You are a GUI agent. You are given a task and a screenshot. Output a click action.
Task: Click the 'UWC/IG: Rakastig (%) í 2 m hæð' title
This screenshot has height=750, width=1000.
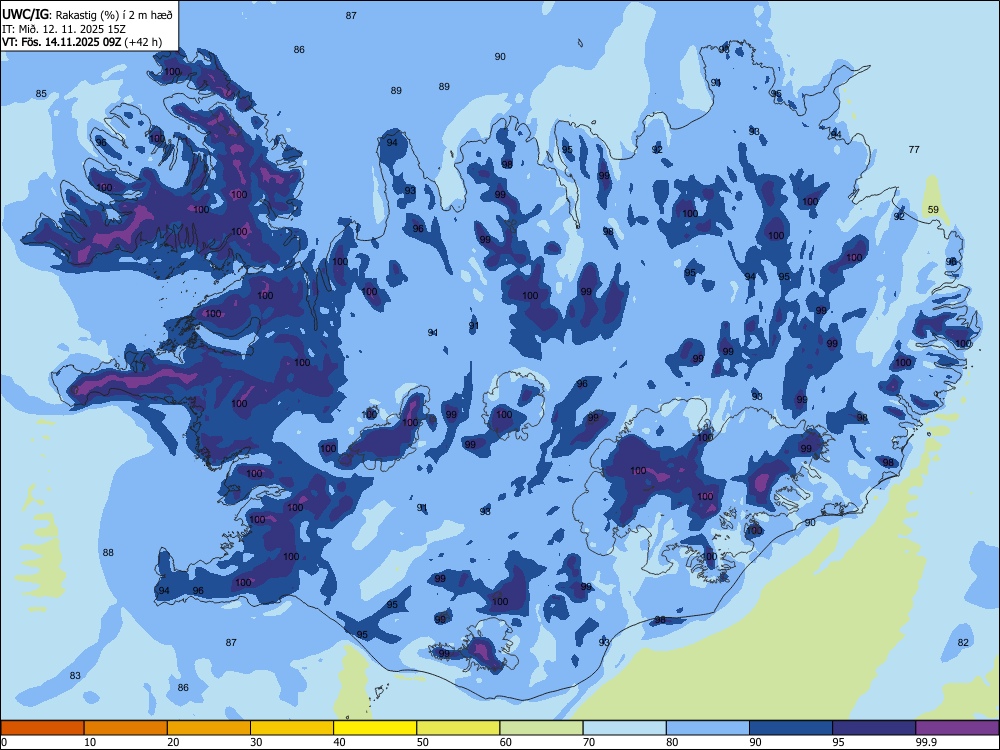pyautogui.click(x=87, y=14)
